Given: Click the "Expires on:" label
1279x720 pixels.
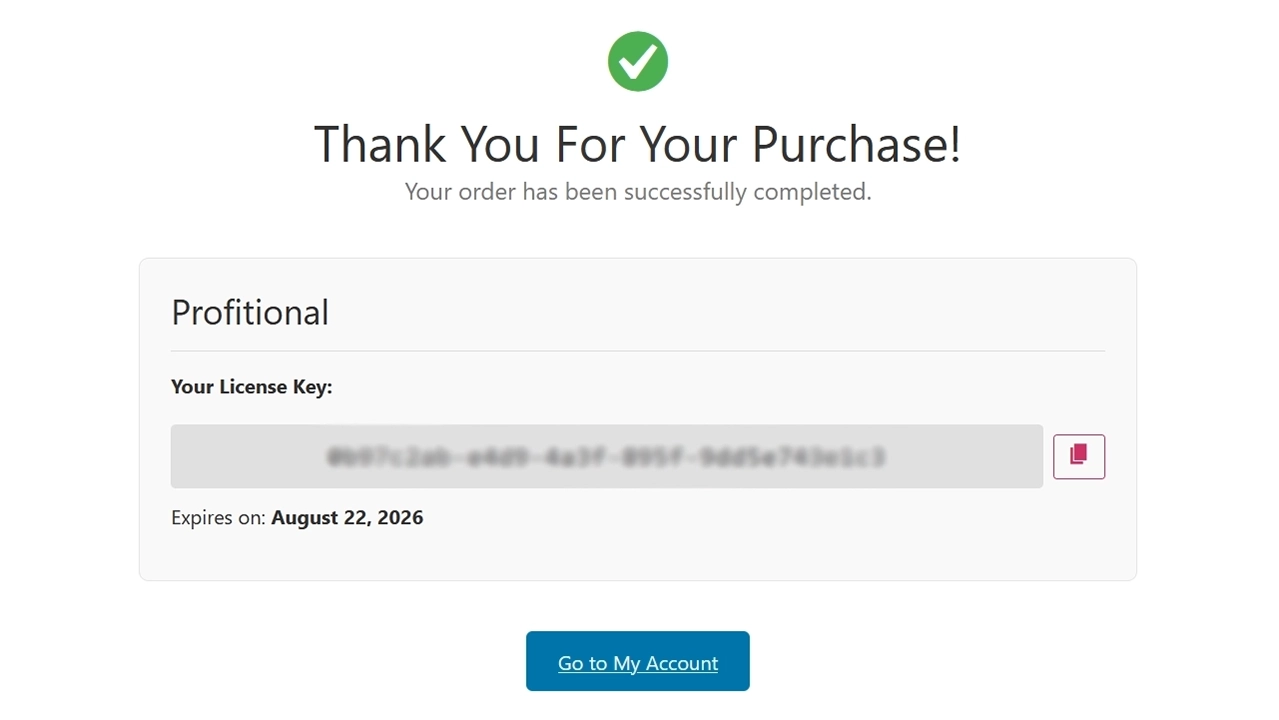Looking at the screenshot, I should [218, 518].
